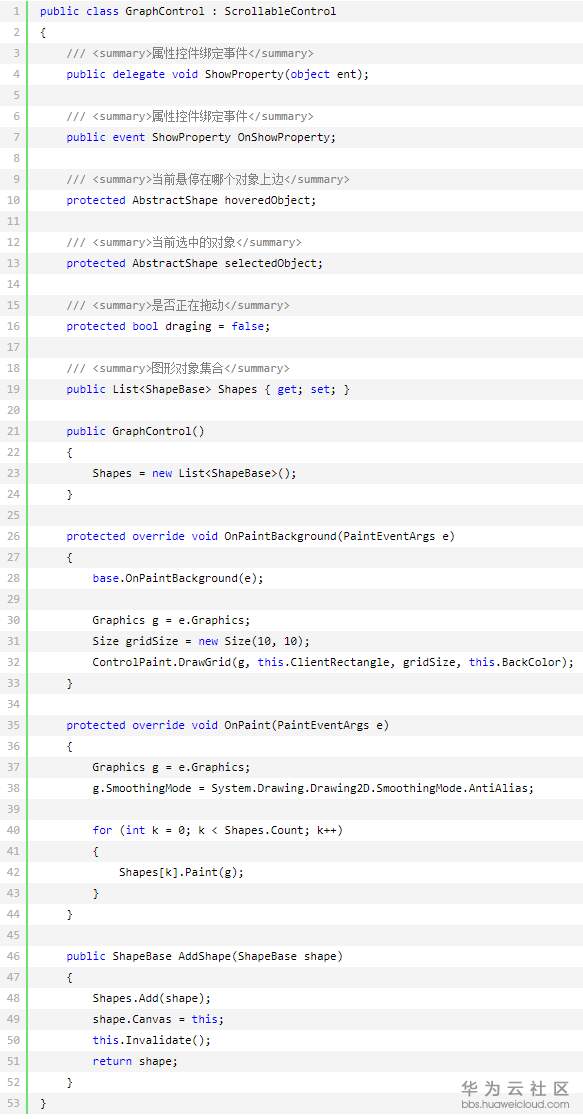This screenshot has height=1119, width=583.
Task: Click the summary comment on line 6
Action: click(191, 116)
